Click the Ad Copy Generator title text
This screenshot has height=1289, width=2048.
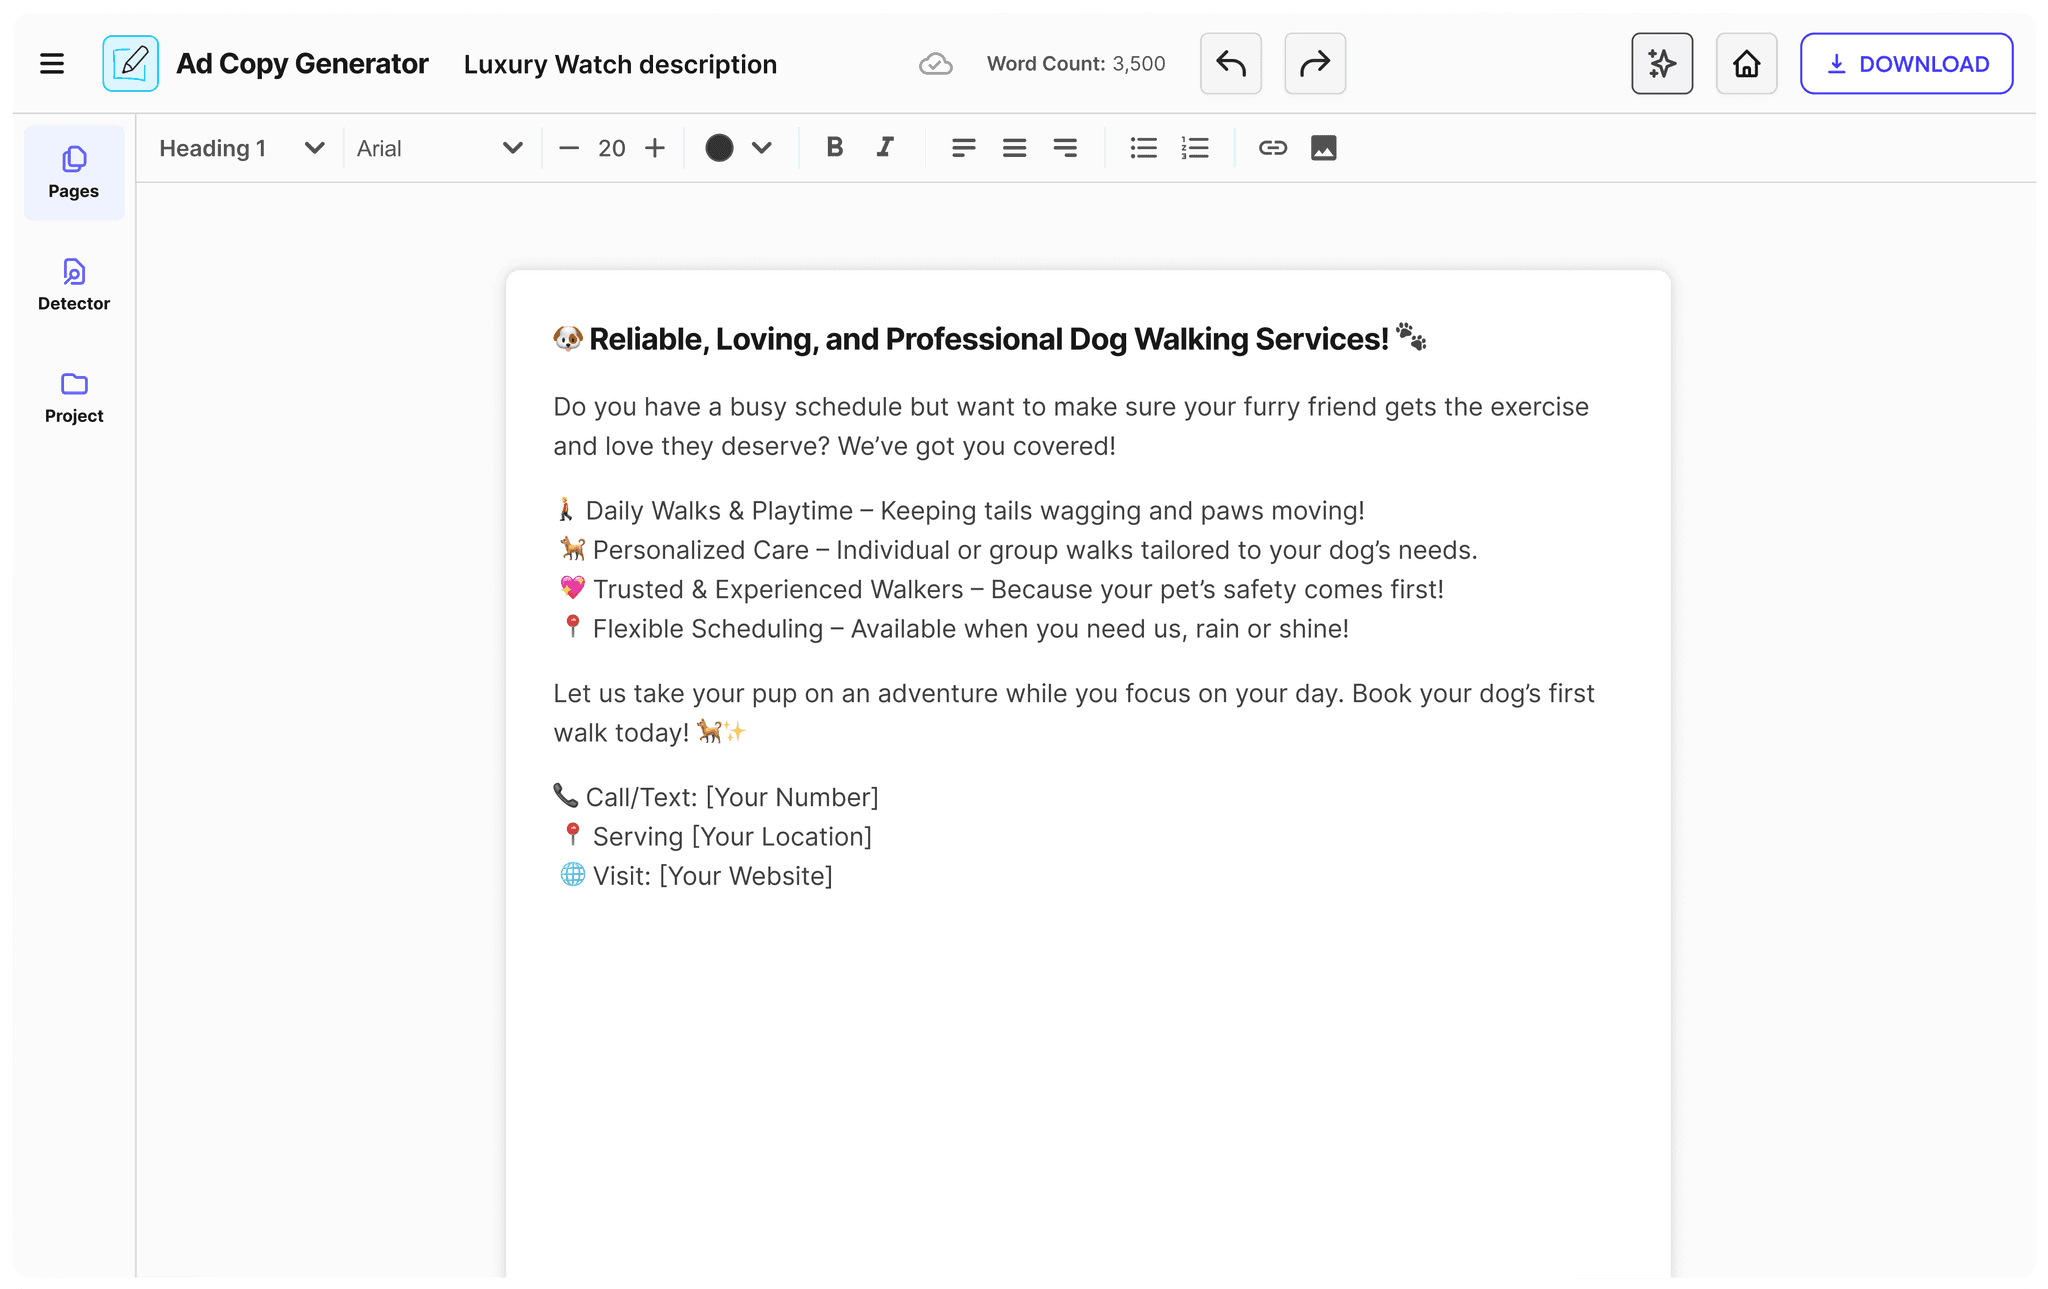pos(302,64)
